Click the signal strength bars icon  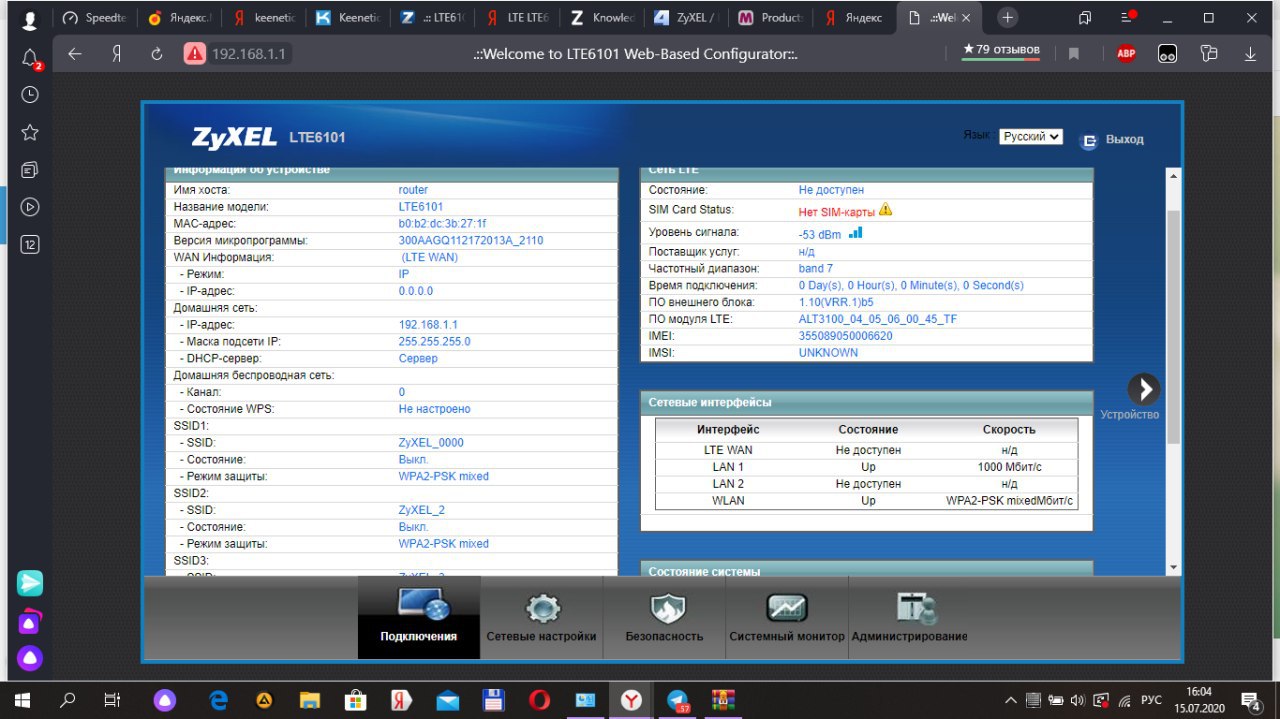tap(855, 233)
